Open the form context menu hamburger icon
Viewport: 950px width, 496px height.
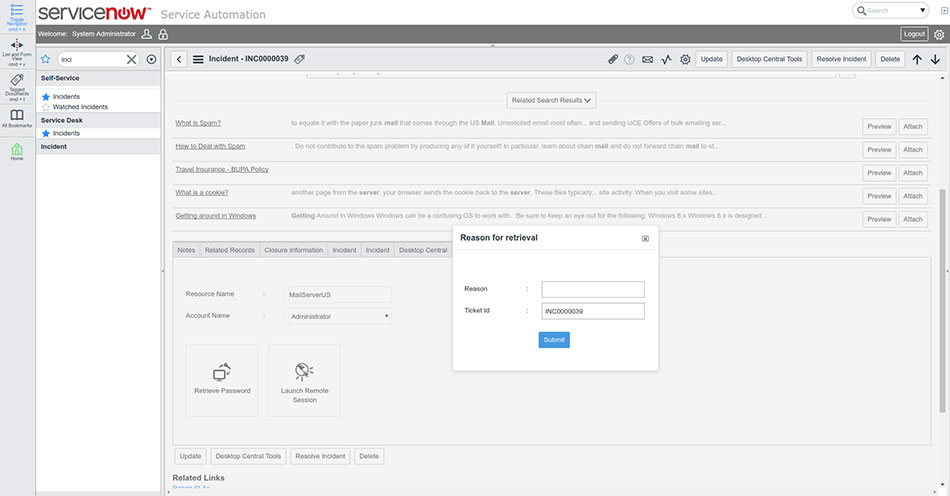click(x=198, y=59)
